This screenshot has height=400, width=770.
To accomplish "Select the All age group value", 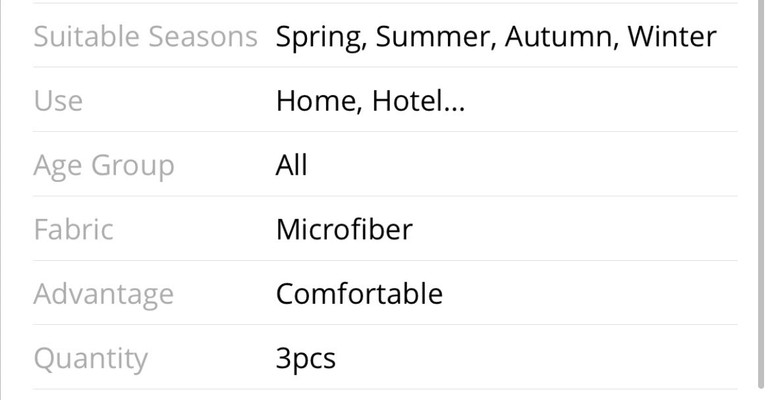I will pos(292,165).
